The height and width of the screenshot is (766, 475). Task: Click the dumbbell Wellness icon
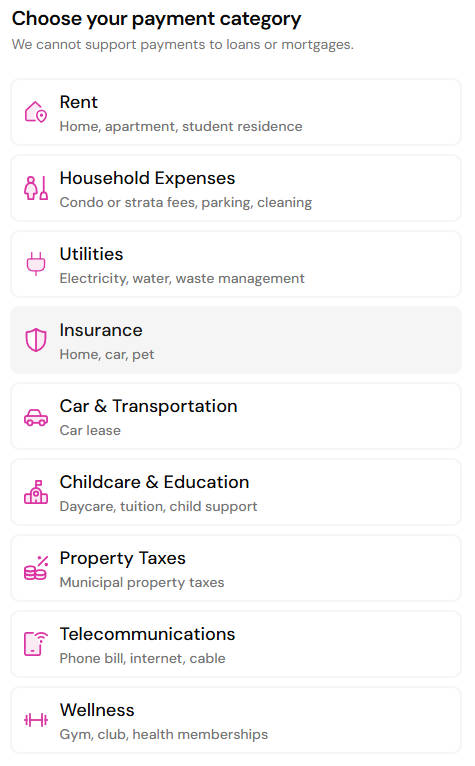click(x=36, y=720)
